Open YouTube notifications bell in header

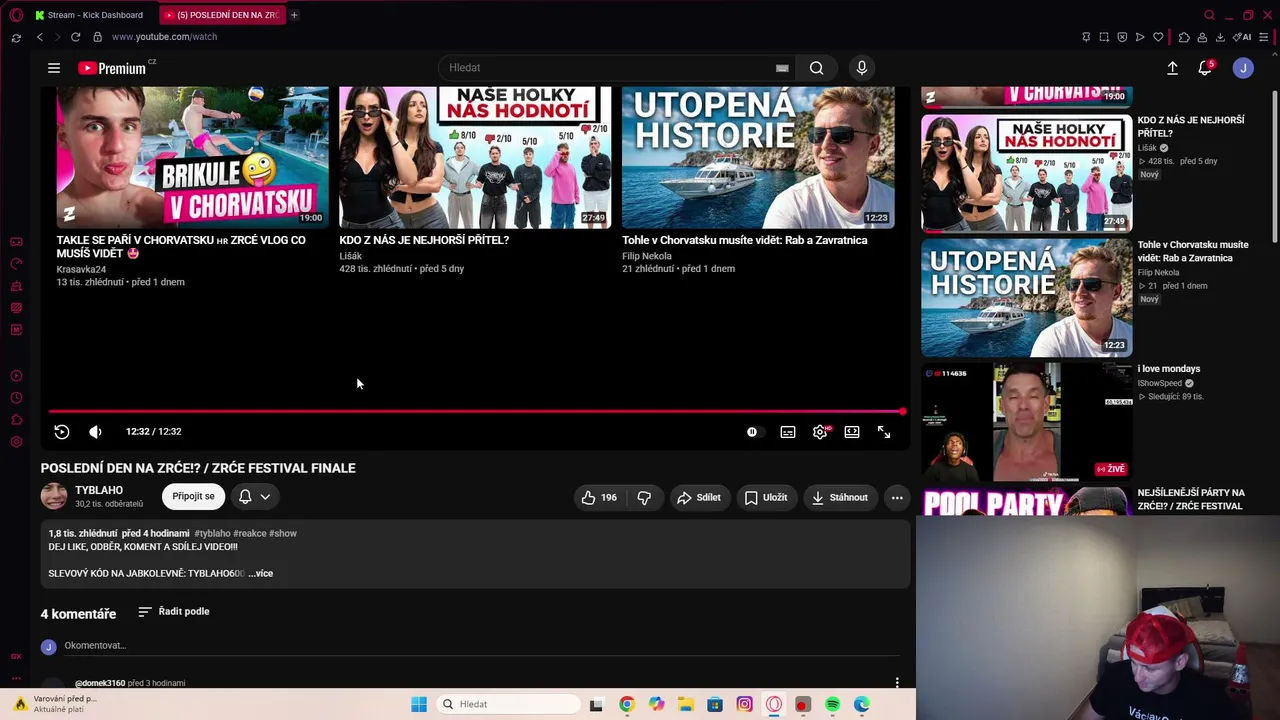[x=1205, y=68]
